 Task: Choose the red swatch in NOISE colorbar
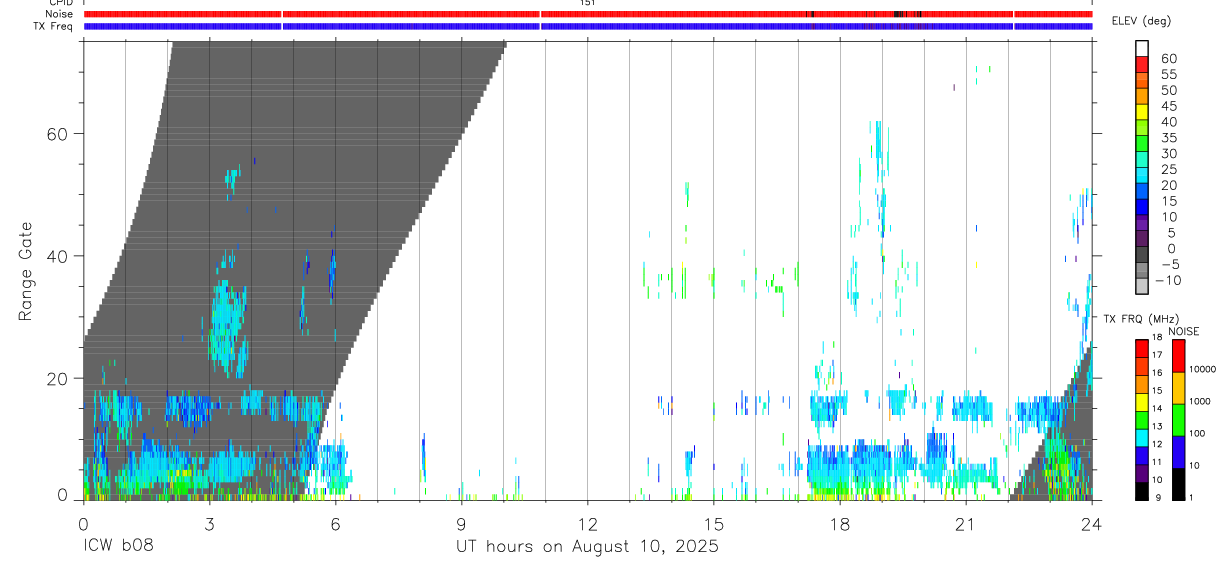tap(1180, 356)
